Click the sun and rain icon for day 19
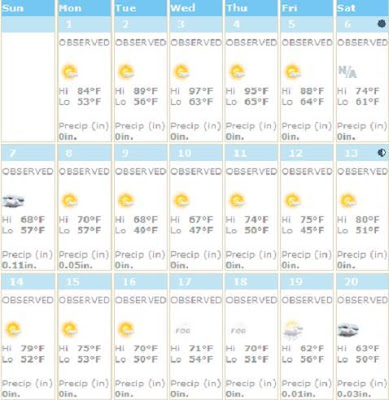The width and height of the screenshot is (389, 400). (293, 330)
